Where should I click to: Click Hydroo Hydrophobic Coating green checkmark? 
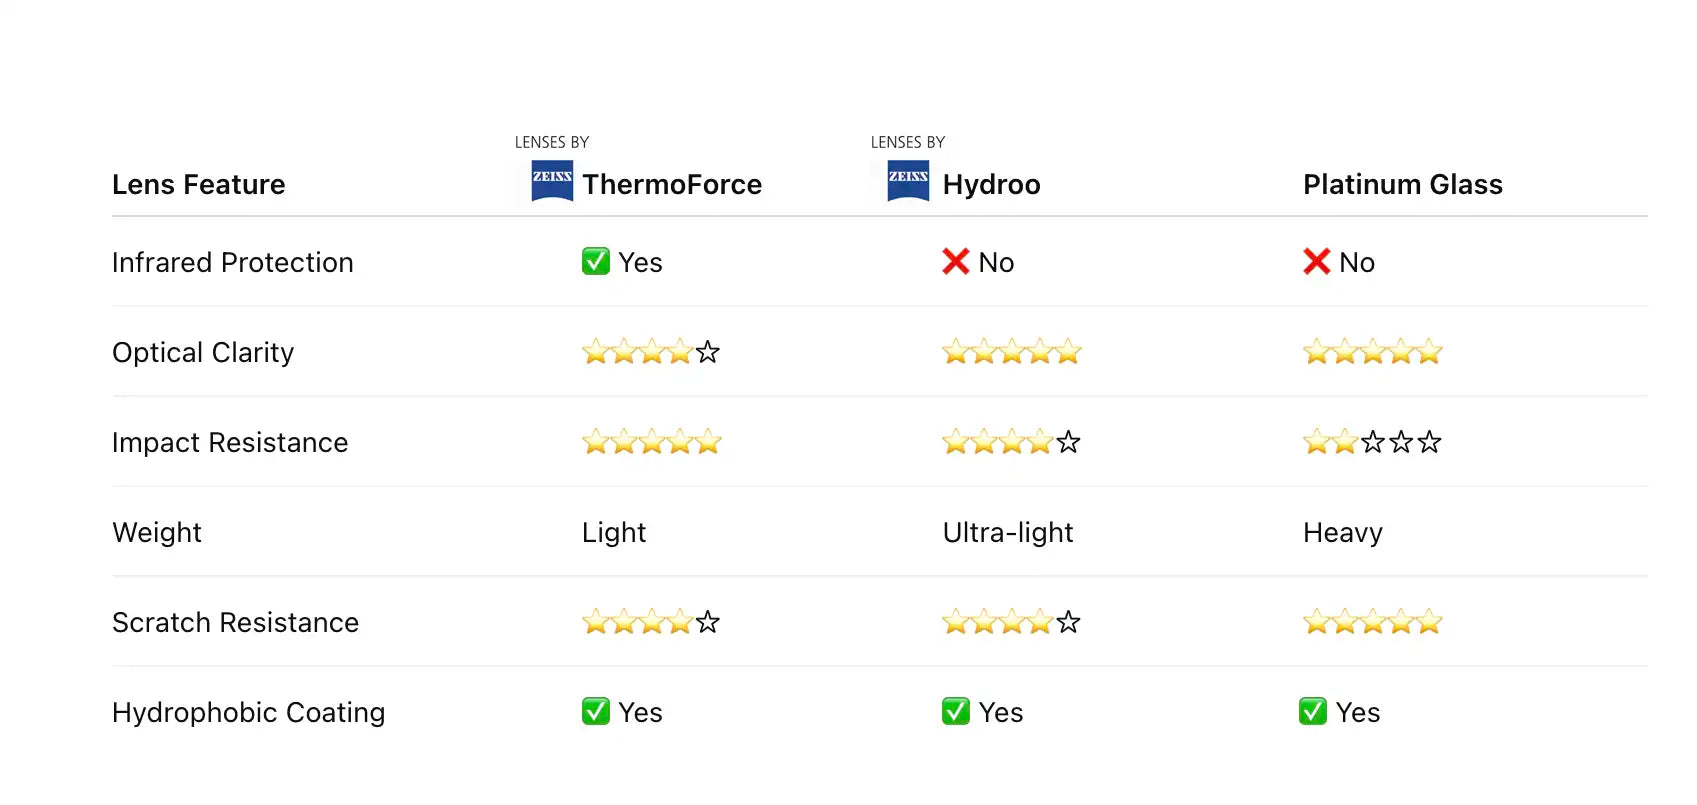click(956, 712)
